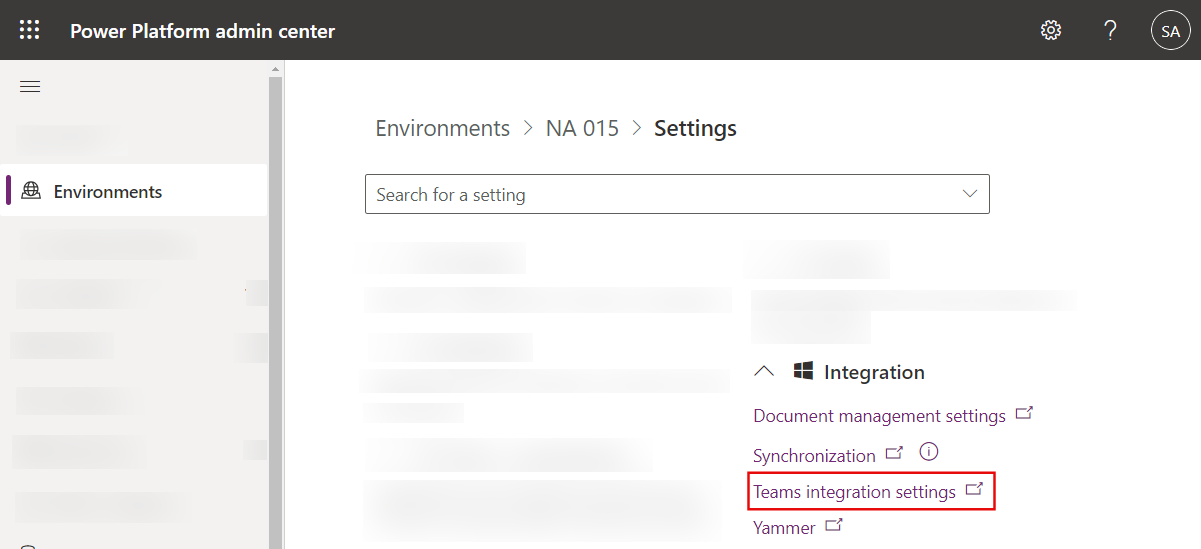This screenshot has height=549, width=1201.
Task: Click the Integration Windows logo icon
Action: (803, 371)
